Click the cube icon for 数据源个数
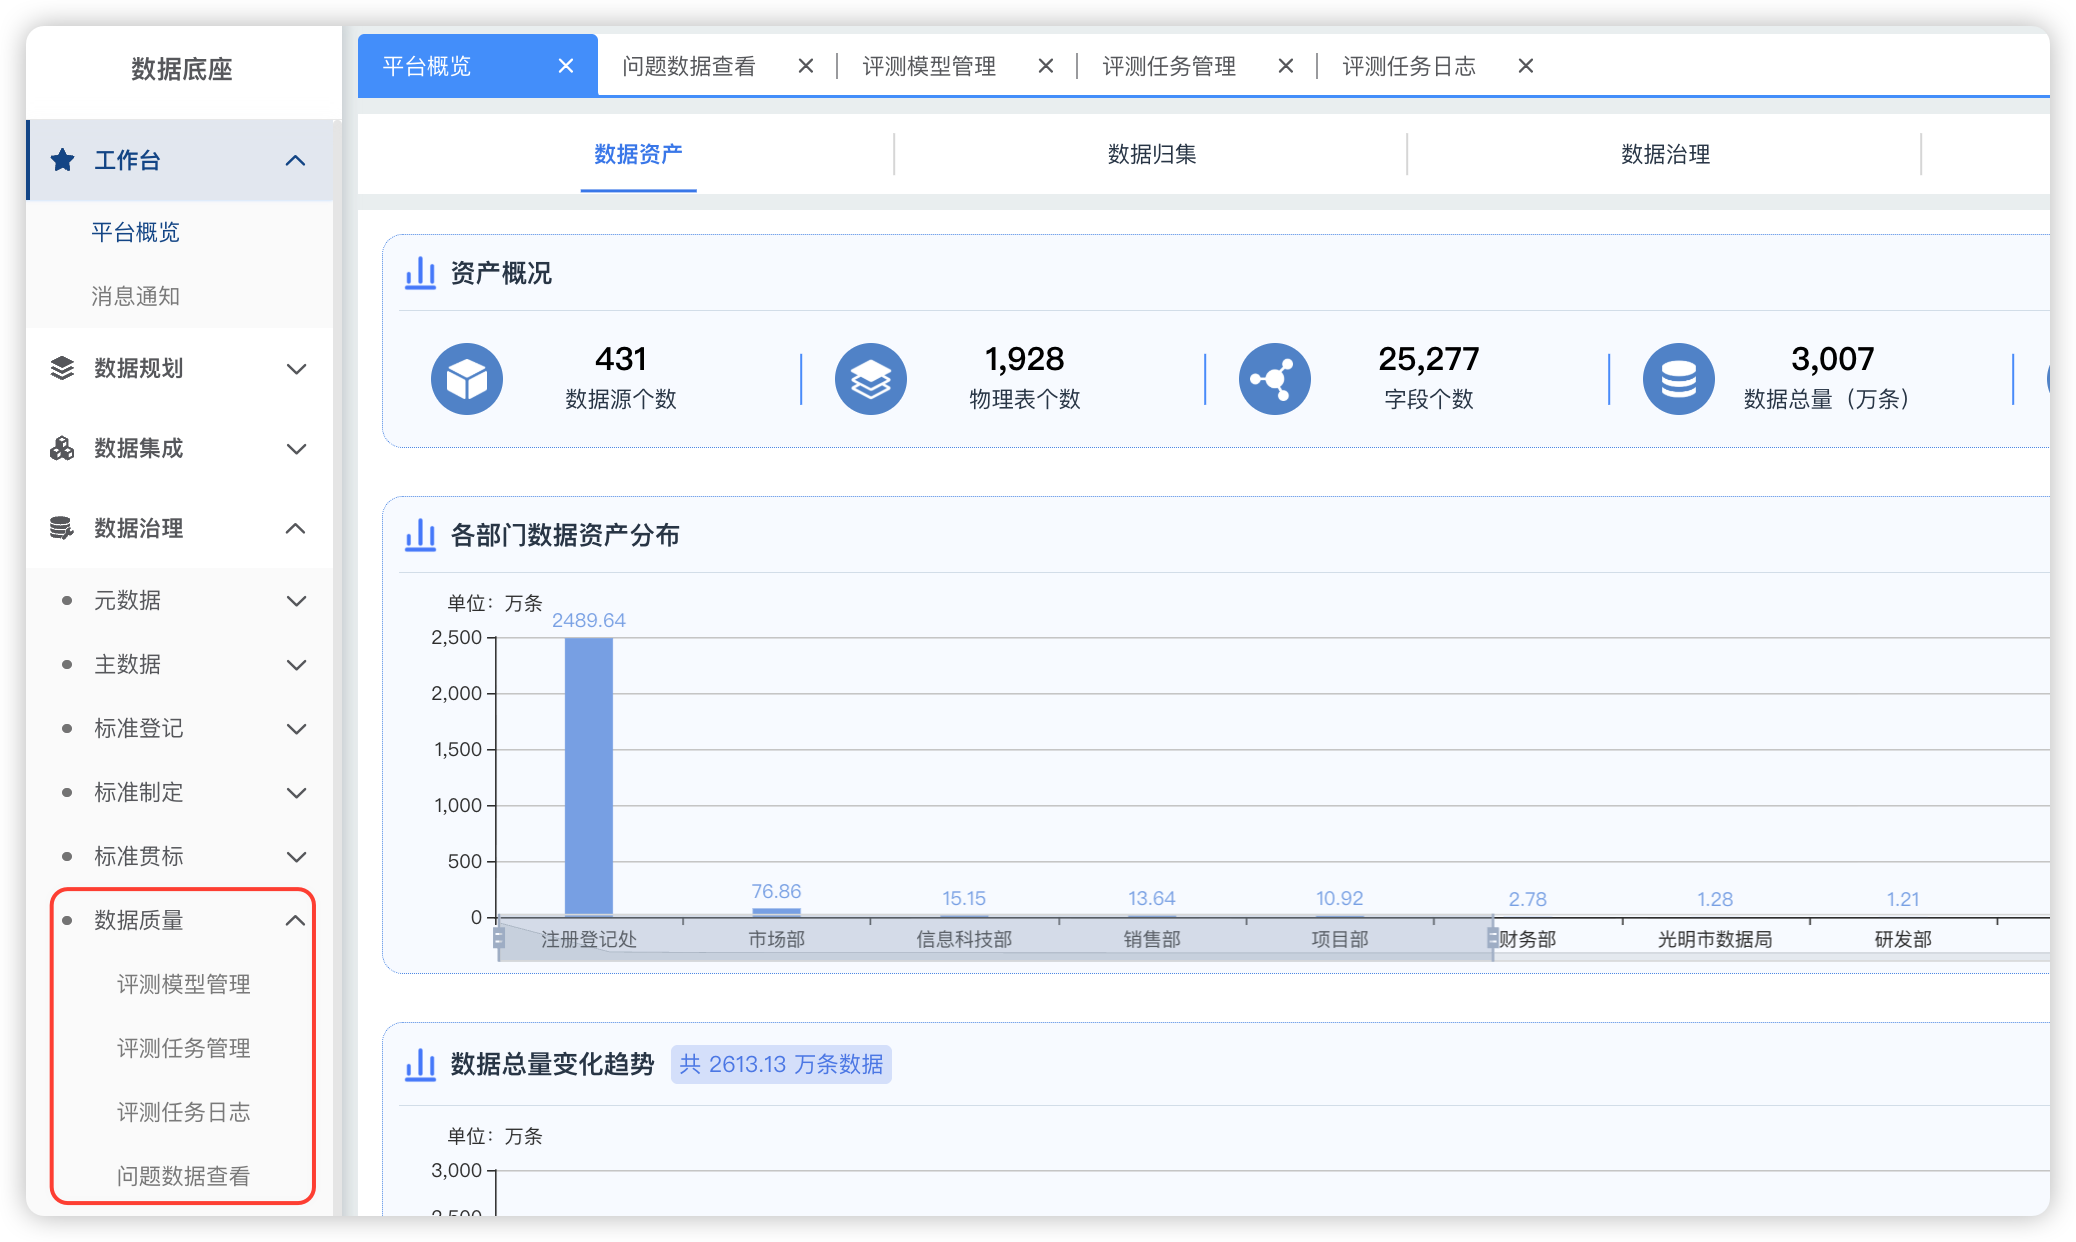Viewport: 2076px width, 1242px height. [467, 379]
